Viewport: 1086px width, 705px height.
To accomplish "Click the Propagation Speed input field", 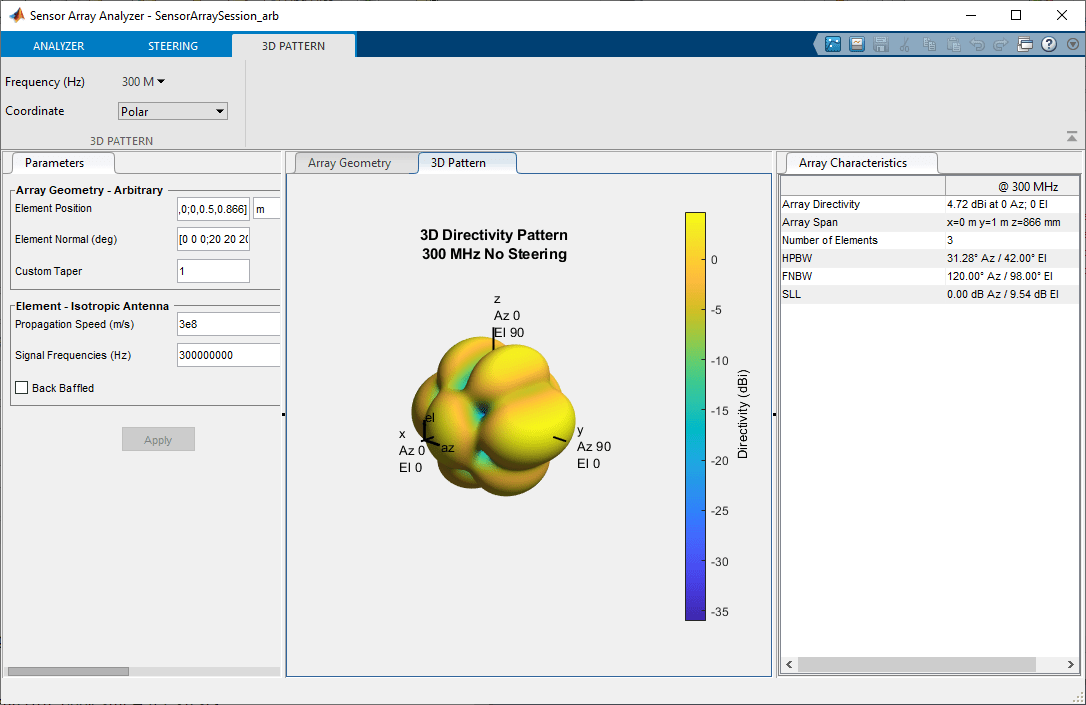I will pyautogui.click(x=229, y=323).
